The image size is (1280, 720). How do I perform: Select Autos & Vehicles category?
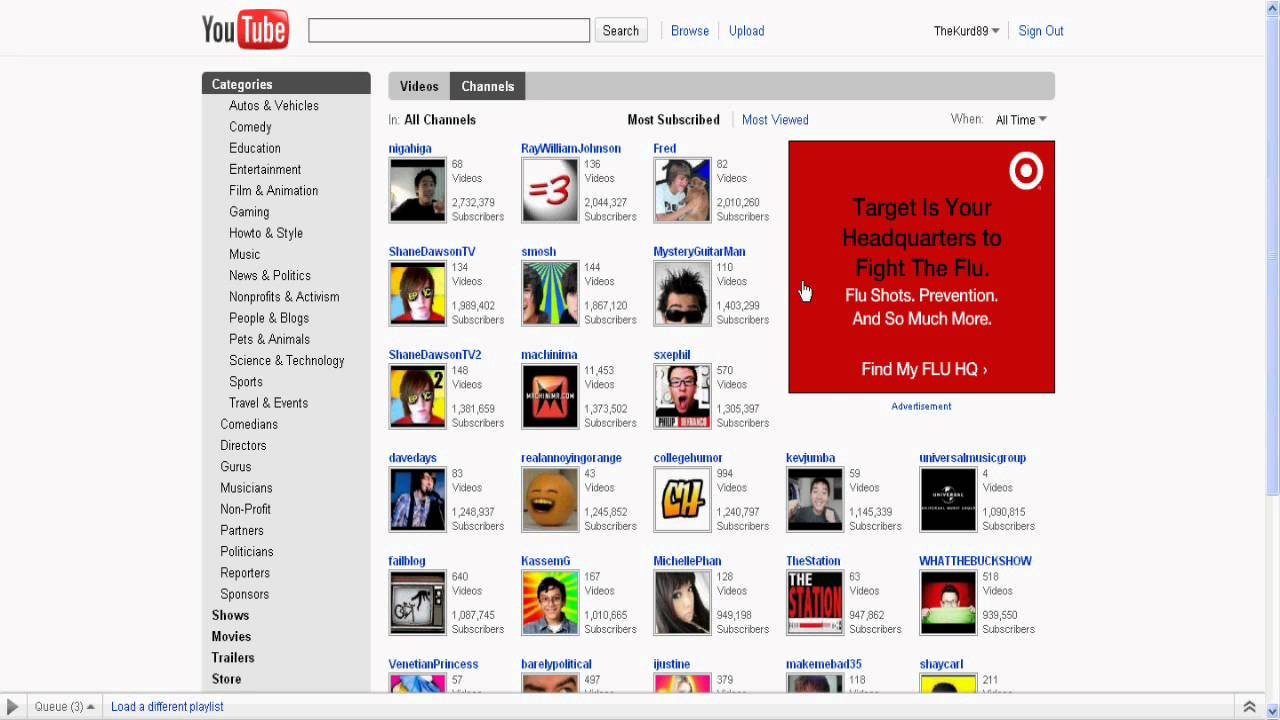274,106
